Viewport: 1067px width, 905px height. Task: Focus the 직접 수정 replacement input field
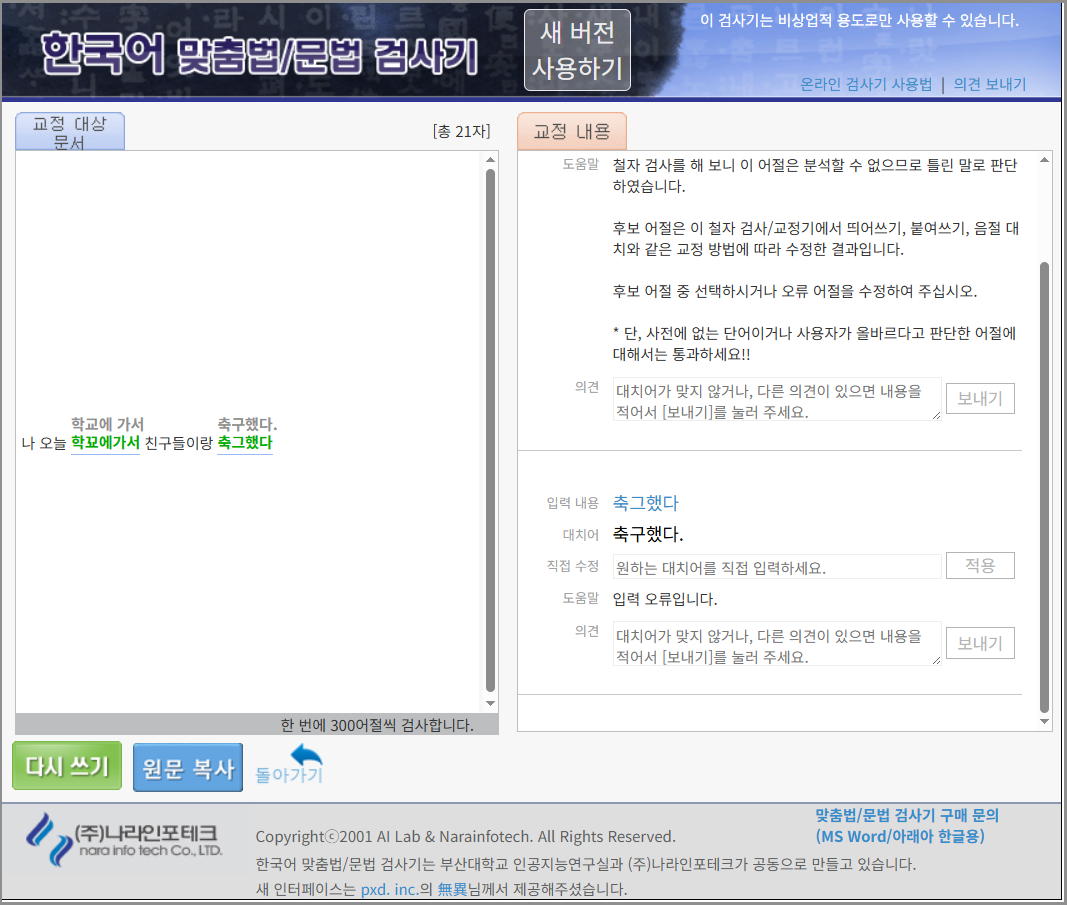pos(777,567)
